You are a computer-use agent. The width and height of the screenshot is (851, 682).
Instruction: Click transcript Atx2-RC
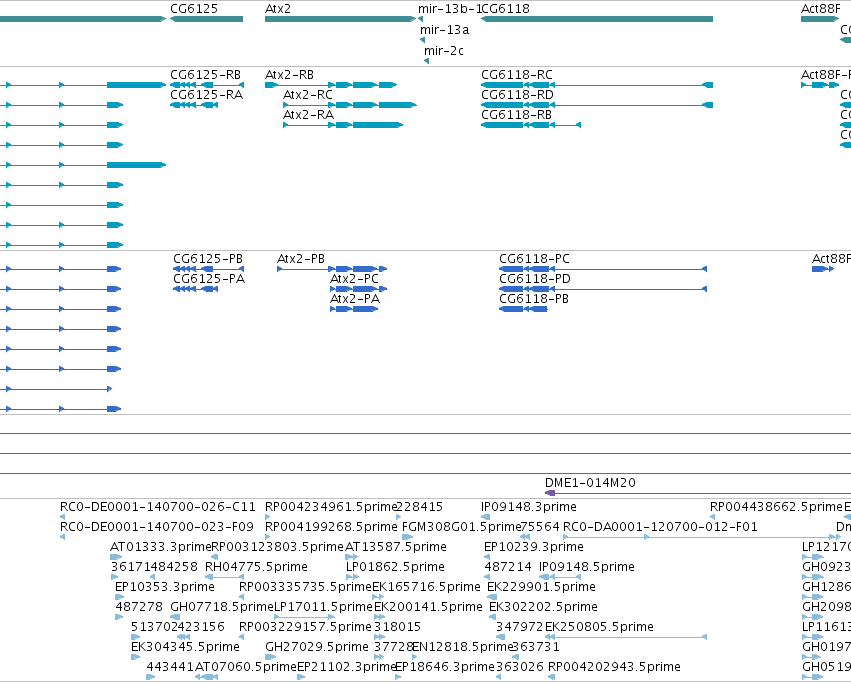pyautogui.click(x=350, y=105)
